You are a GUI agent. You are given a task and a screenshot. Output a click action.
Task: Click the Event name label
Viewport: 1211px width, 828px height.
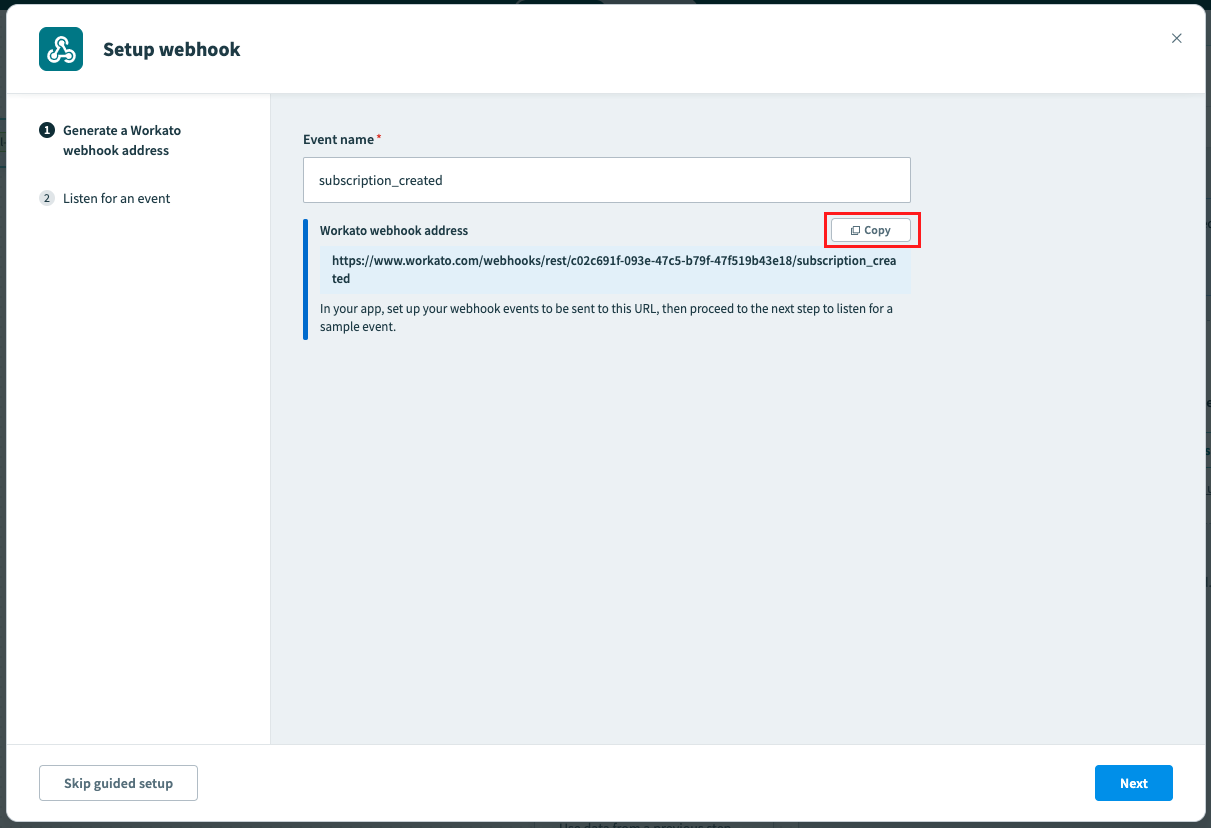[x=339, y=139]
